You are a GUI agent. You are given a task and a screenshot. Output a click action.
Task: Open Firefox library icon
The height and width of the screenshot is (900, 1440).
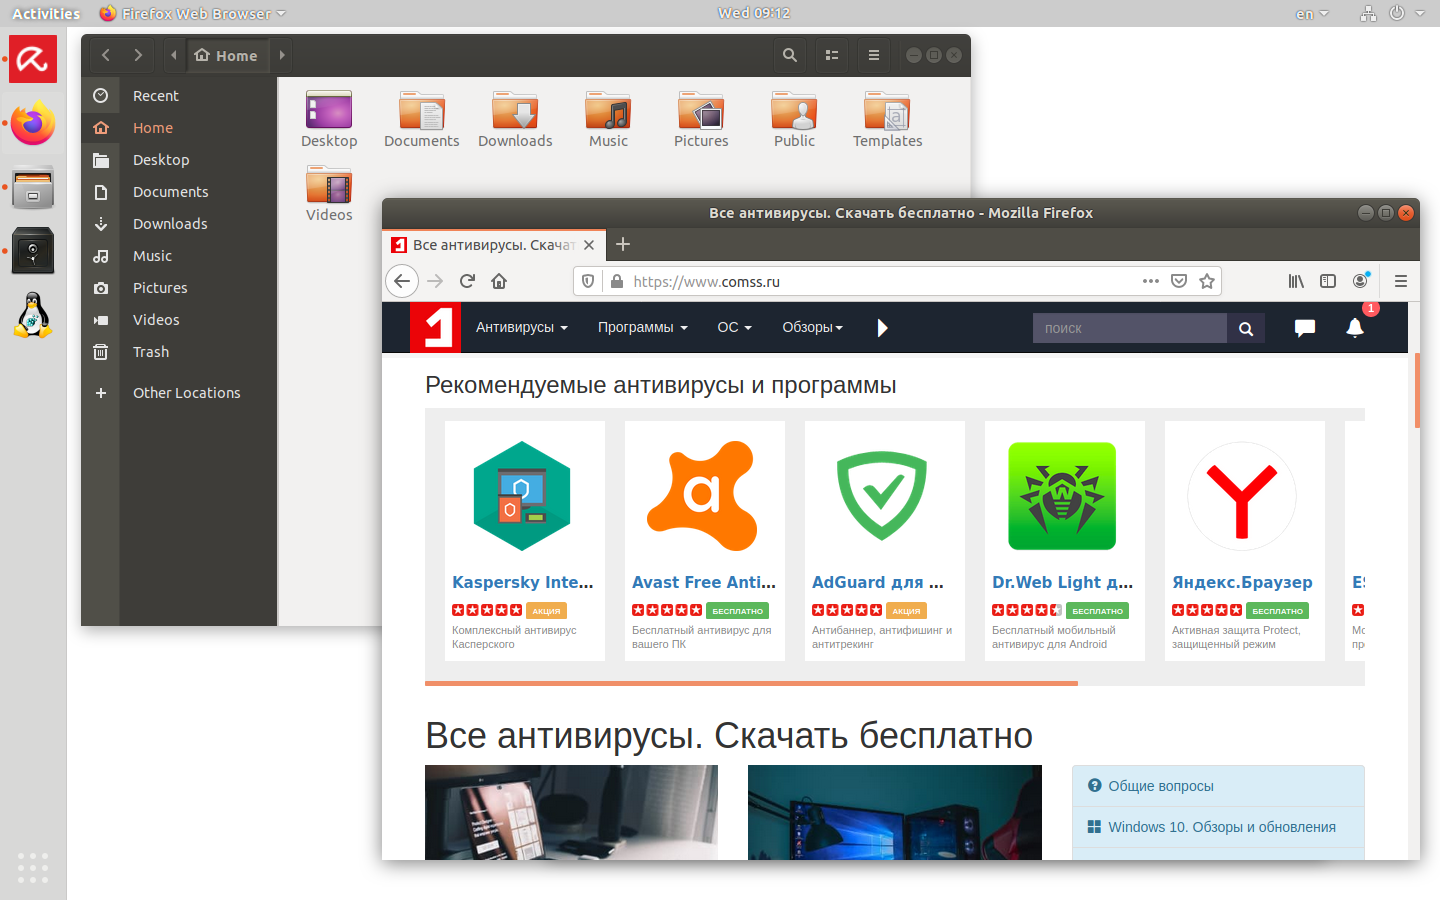(1296, 281)
